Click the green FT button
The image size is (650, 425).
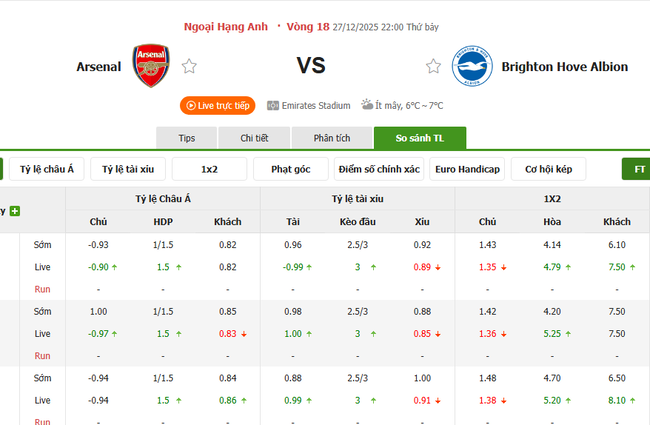637,169
